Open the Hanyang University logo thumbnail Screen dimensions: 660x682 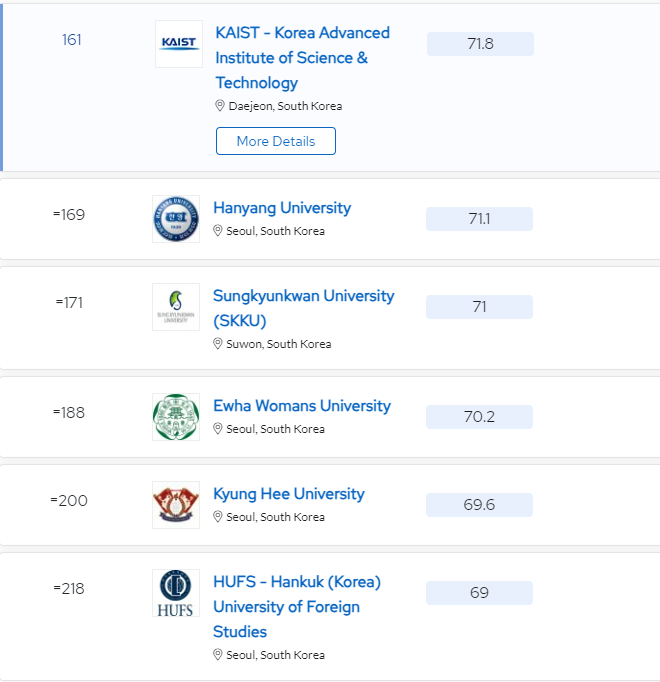click(x=176, y=219)
